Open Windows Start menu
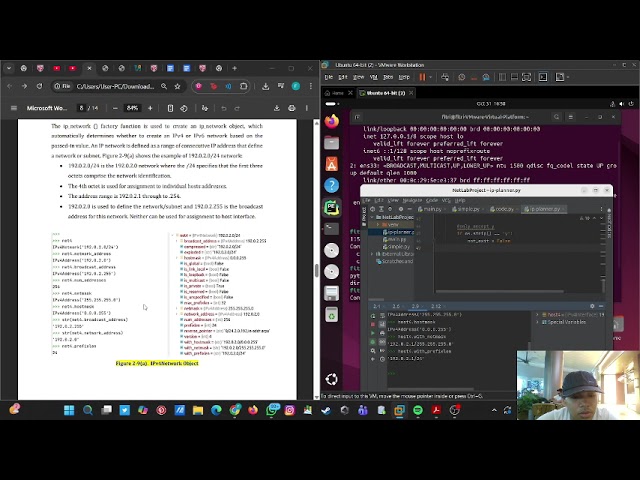Image resolution: width=640 pixels, height=480 pixels. pyautogui.click(x=69, y=410)
